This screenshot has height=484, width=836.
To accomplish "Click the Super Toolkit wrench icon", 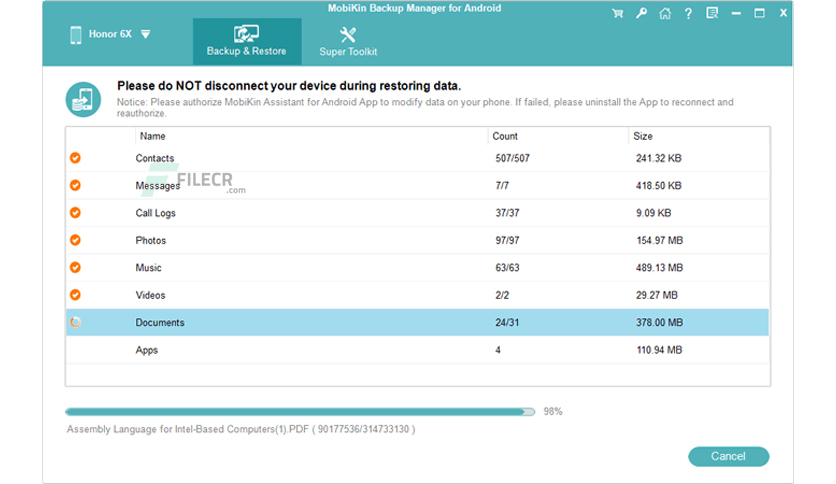I will (x=348, y=35).
